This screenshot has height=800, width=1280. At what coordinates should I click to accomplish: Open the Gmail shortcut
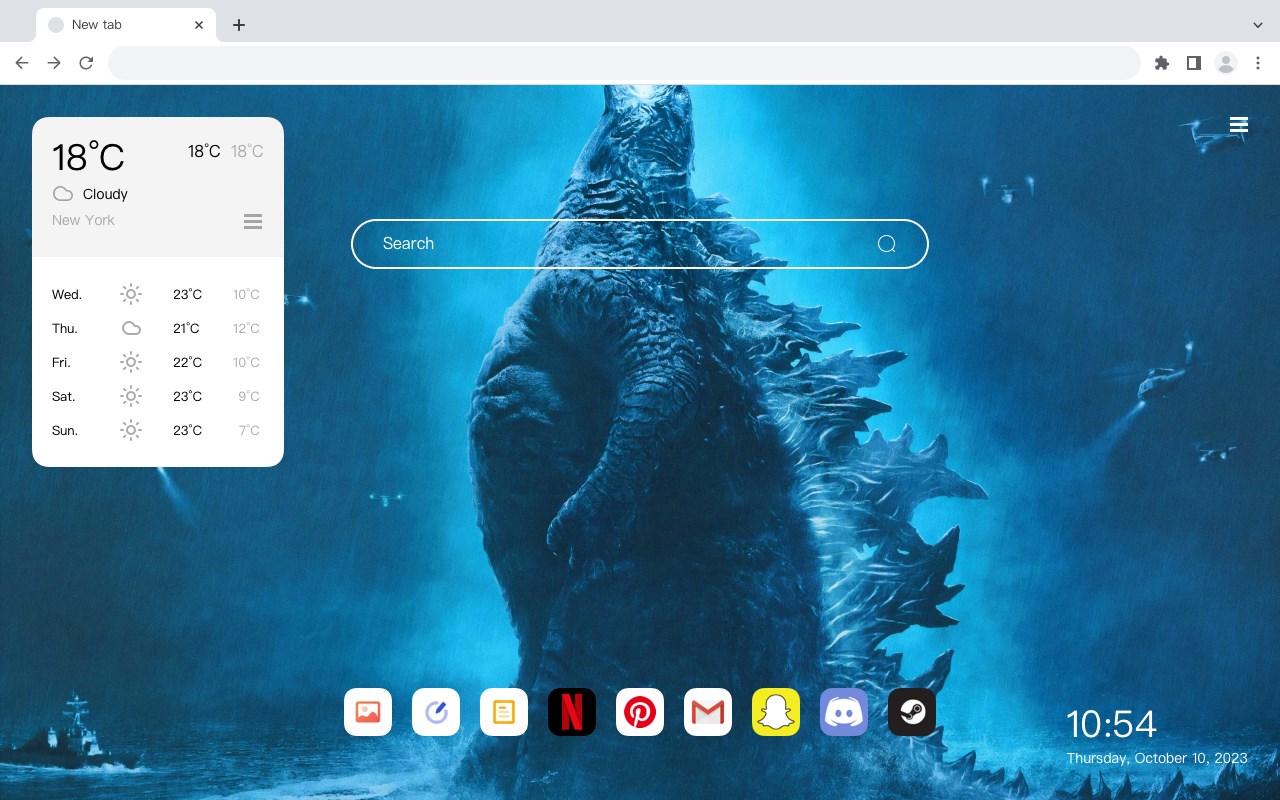pyautogui.click(x=708, y=712)
